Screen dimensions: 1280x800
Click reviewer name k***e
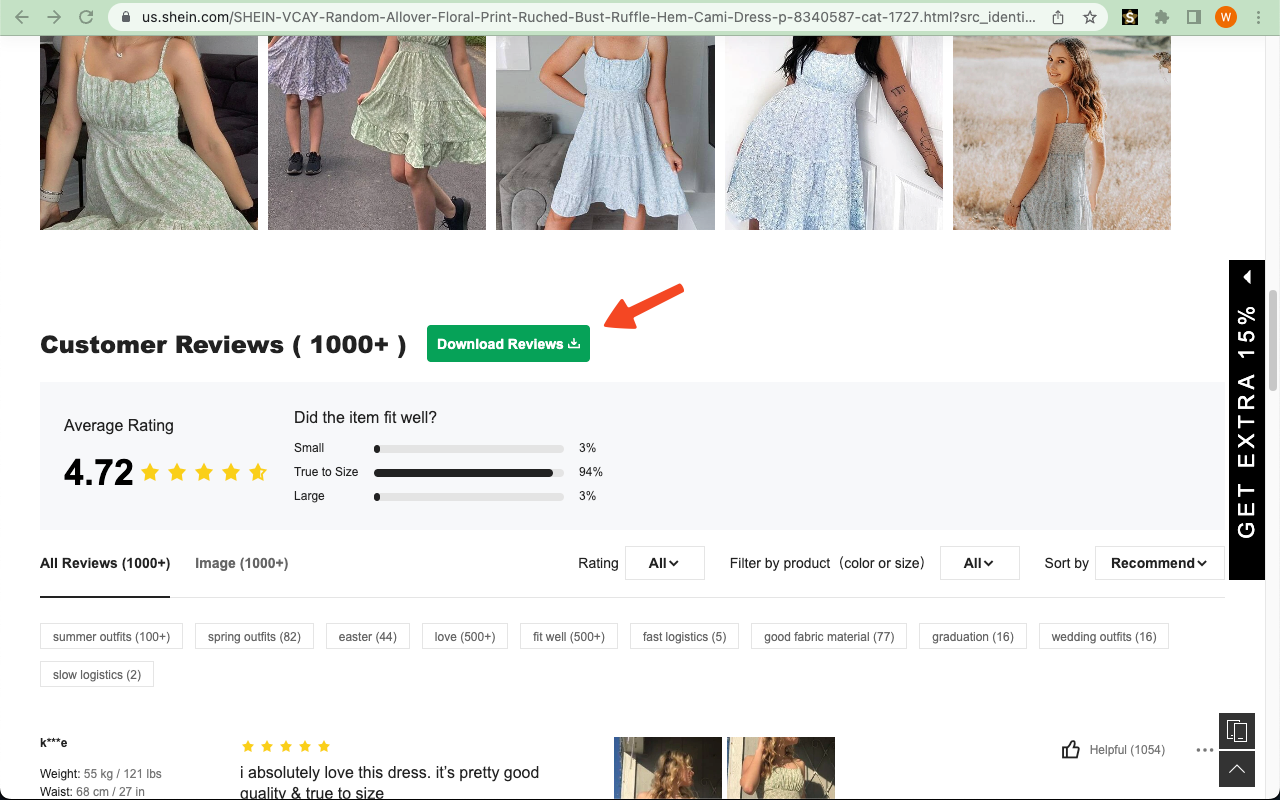[54, 743]
